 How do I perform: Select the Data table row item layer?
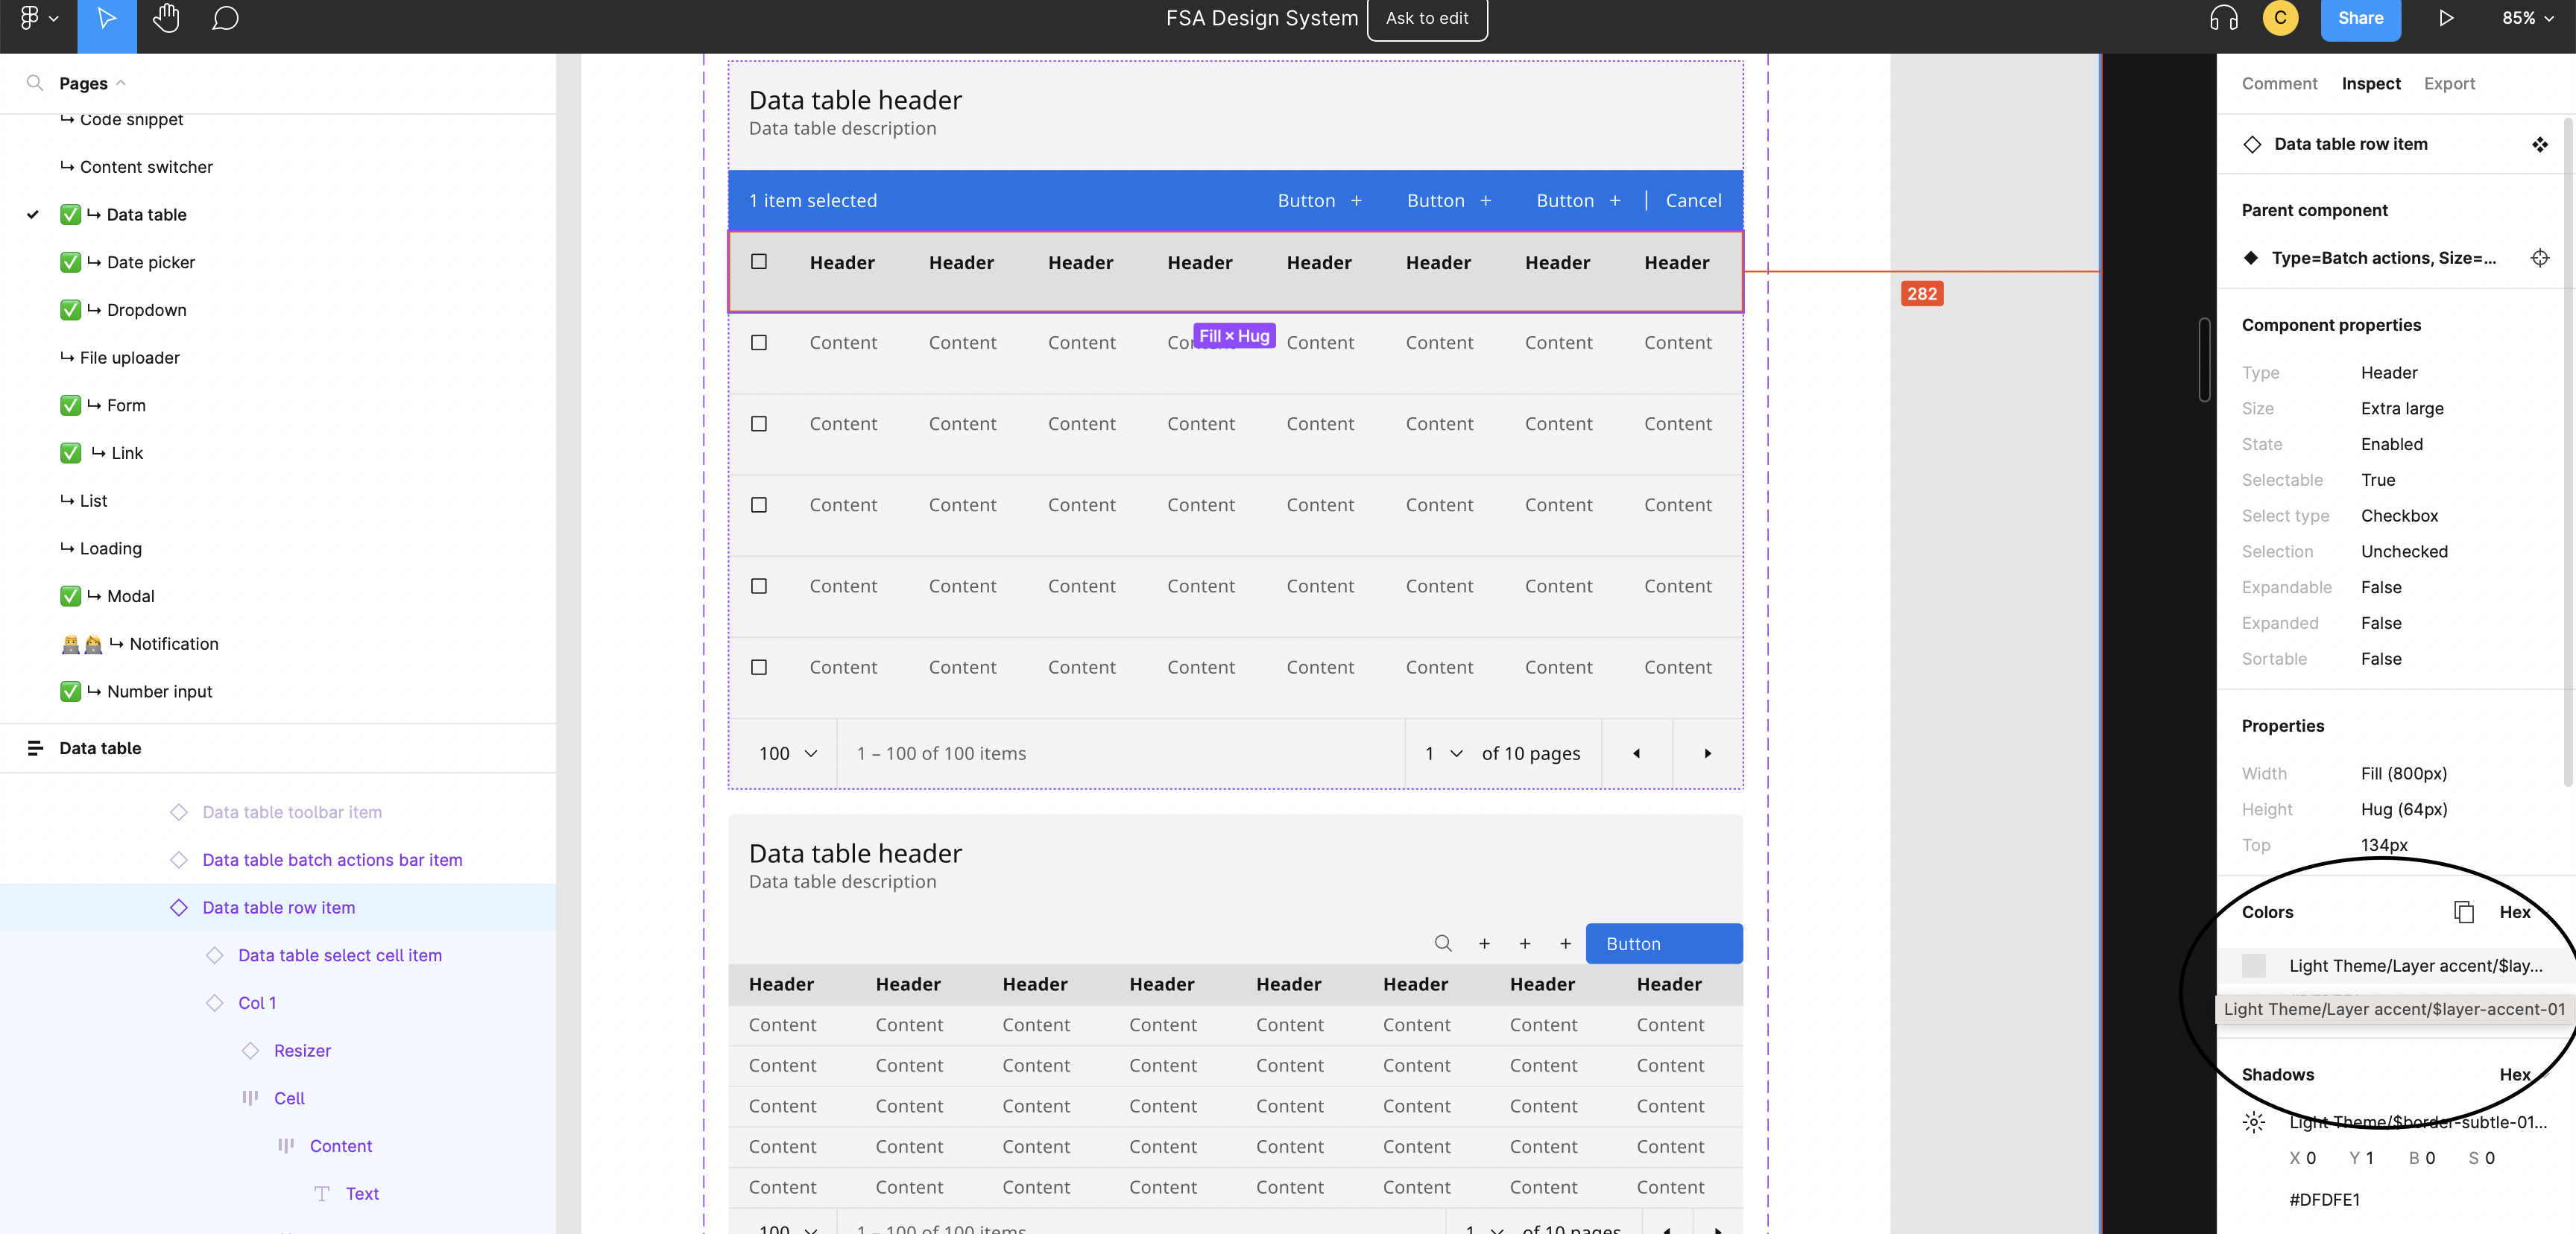click(278, 907)
